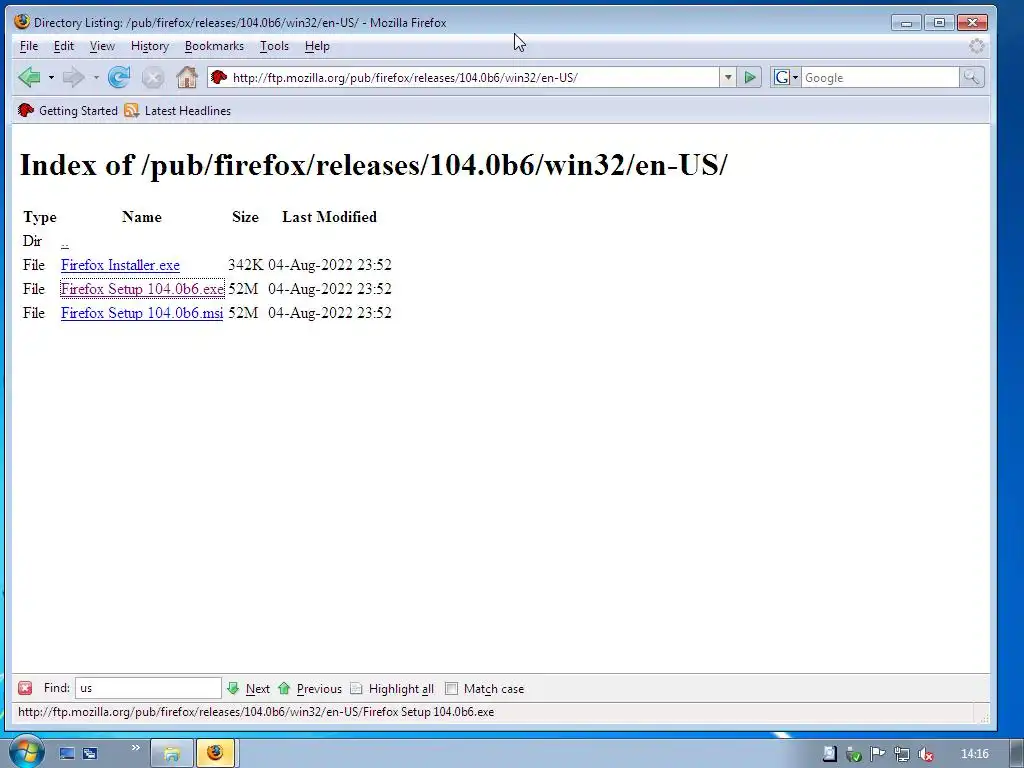Click Show Desktop quick launch icon
1024x768 pixels.
coord(67,753)
